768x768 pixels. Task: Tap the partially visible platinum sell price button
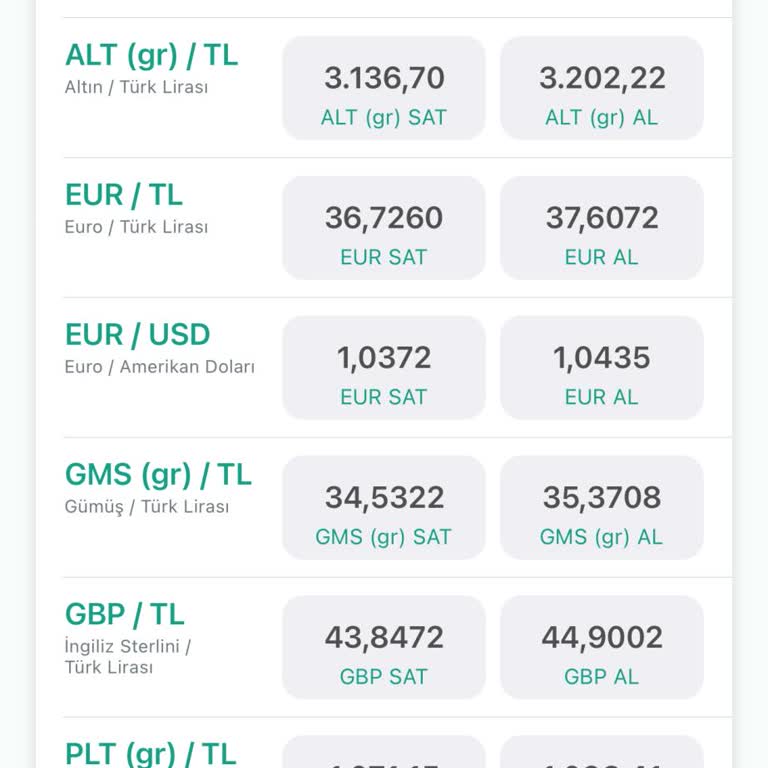(x=384, y=753)
